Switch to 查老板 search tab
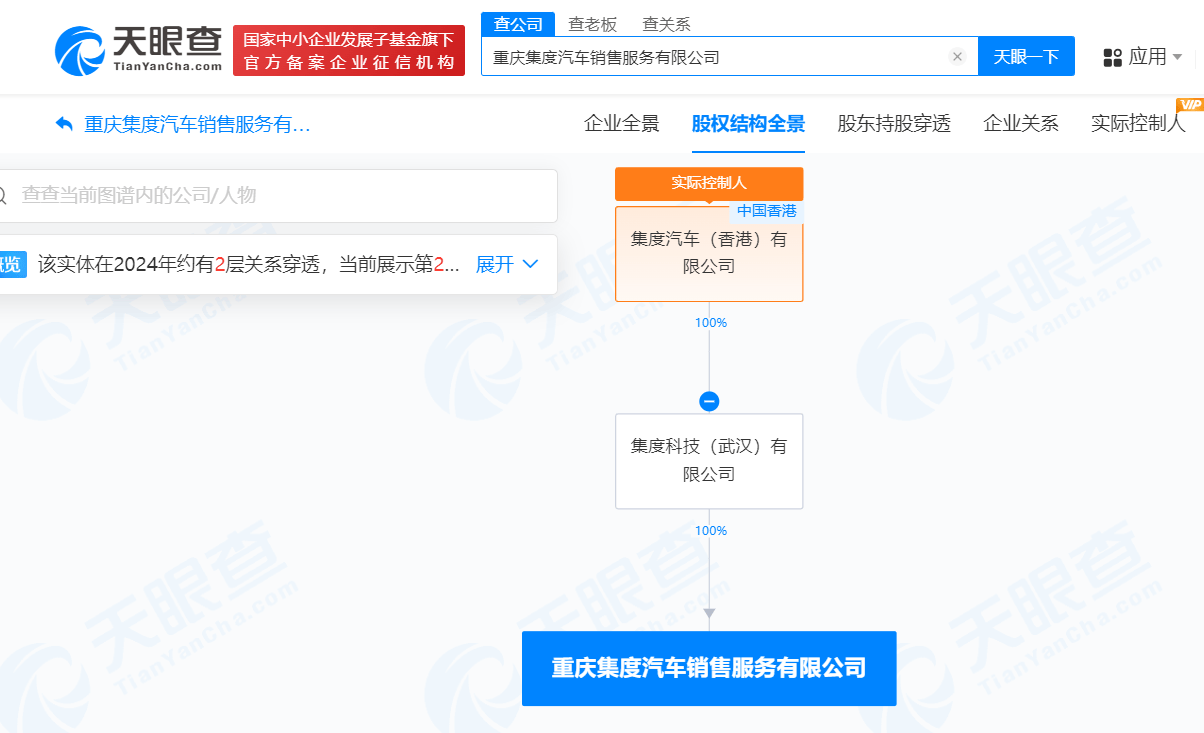This screenshot has height=733, width=1204. click(x=593, y=24)
